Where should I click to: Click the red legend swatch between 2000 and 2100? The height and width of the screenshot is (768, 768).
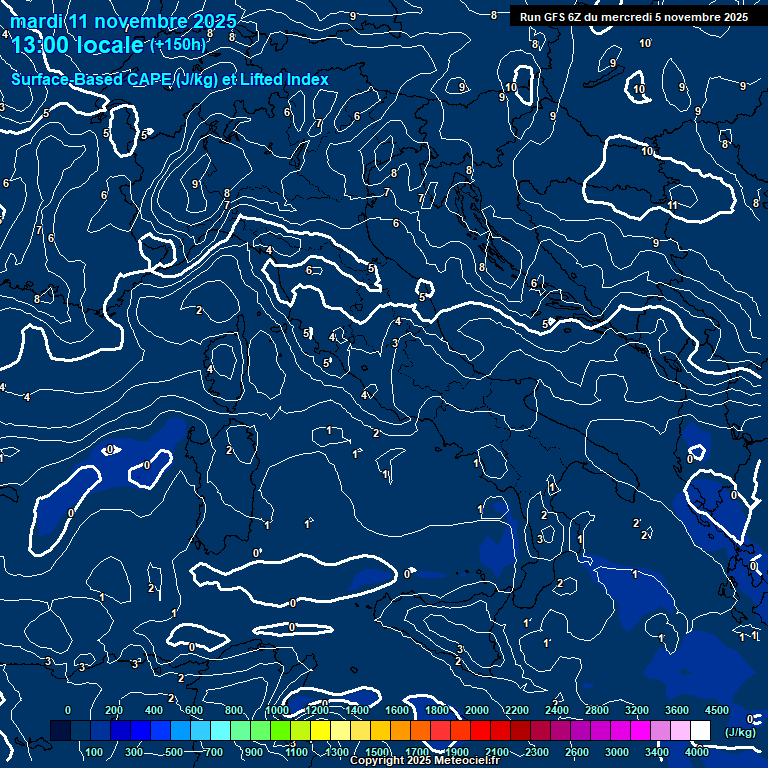point(480,730)
